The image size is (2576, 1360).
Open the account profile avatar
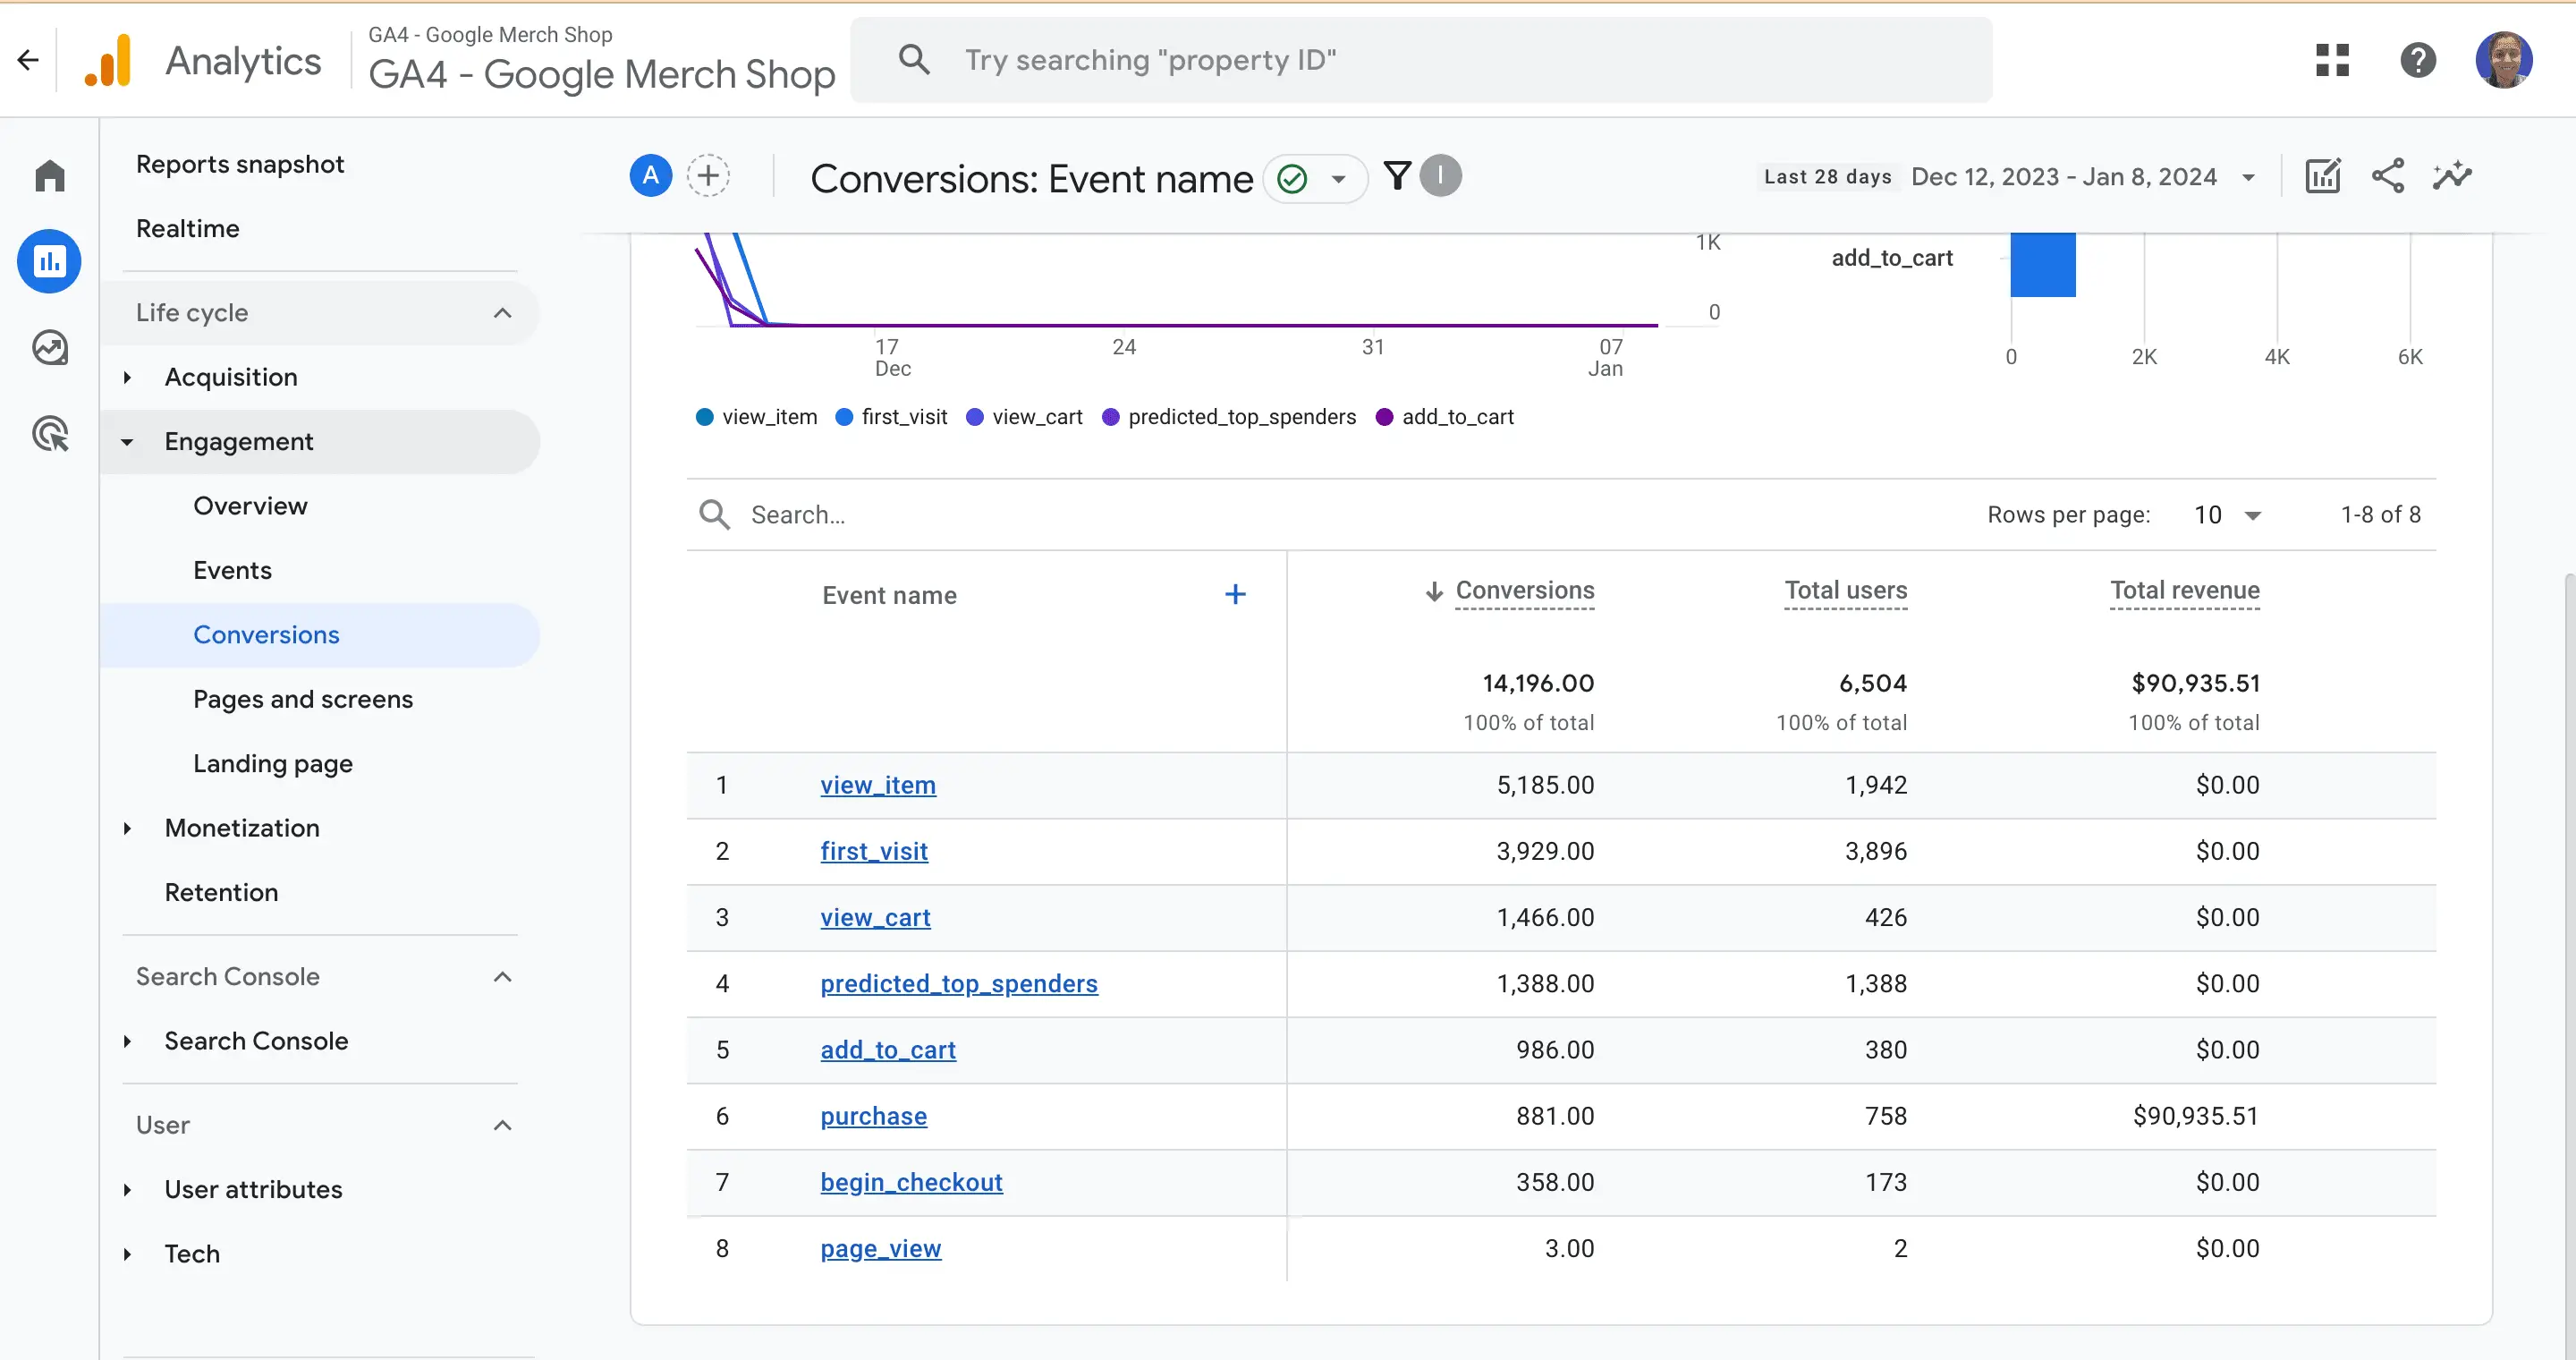pyautogui.click(x=2503, y=60)
